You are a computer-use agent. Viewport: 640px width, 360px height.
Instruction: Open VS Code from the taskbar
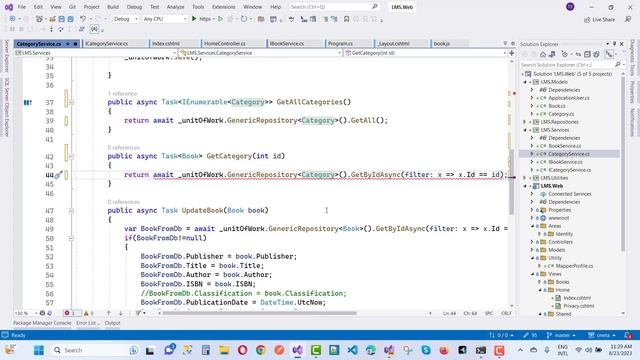353,350
